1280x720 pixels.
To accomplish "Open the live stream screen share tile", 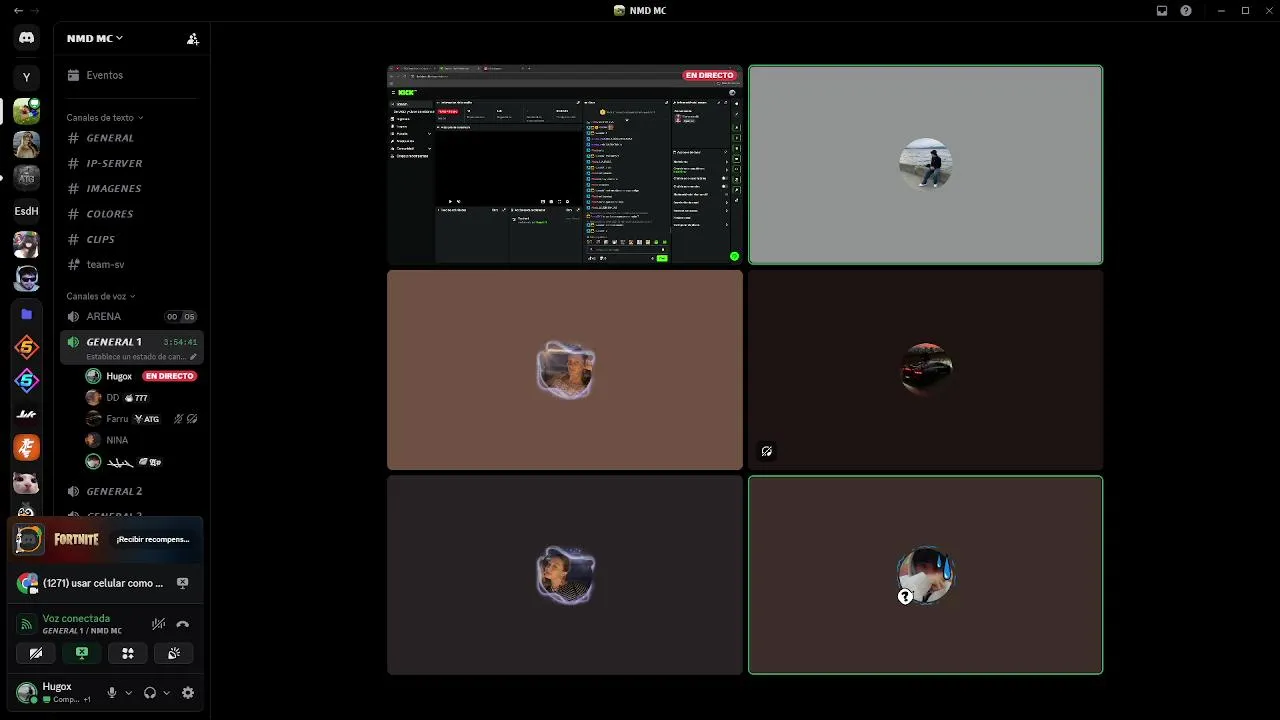I will (x=565, y=165).
